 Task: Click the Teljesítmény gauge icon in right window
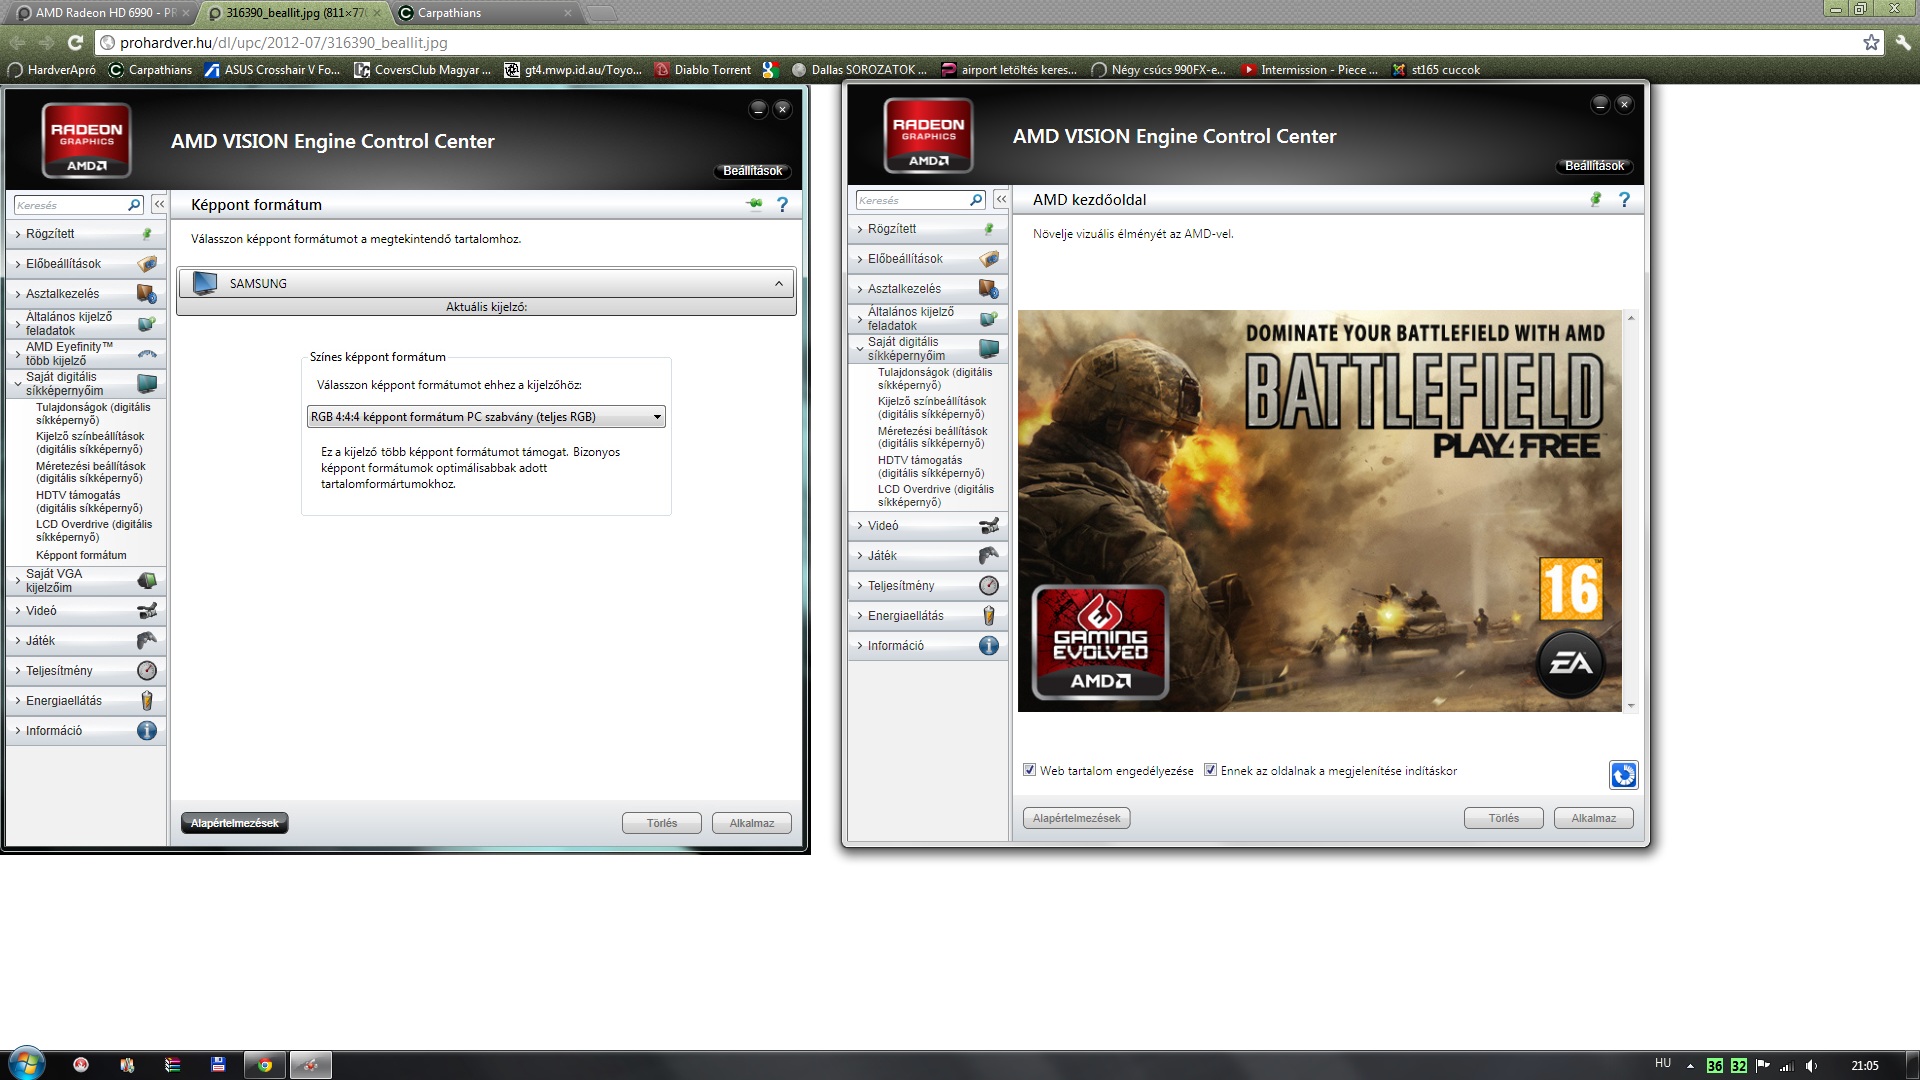pyautogui.click(x=989, y=586)
